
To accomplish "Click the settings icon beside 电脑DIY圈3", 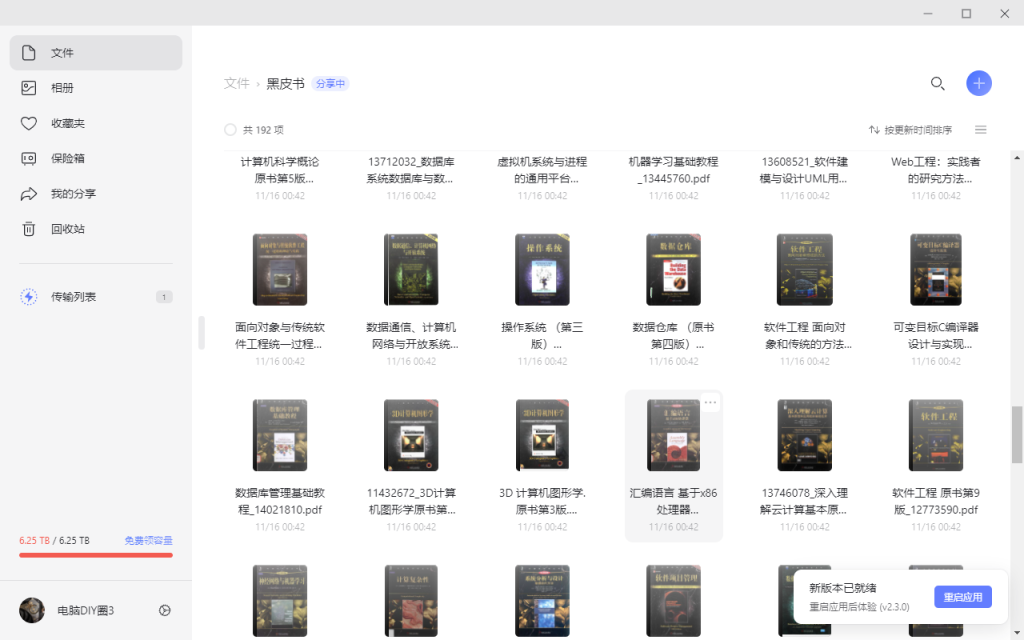I will [x=165, y=610].
